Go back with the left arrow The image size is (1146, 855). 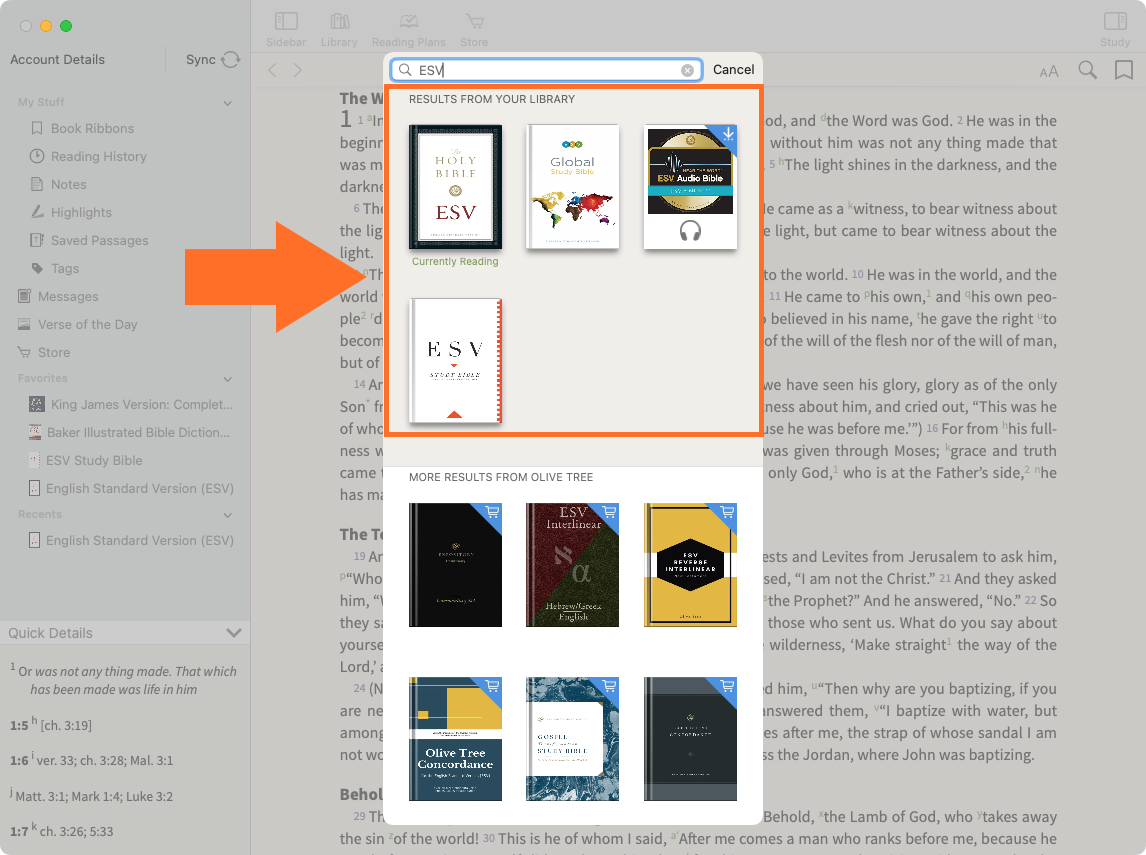pyautogui.click(x=273, y=70)
